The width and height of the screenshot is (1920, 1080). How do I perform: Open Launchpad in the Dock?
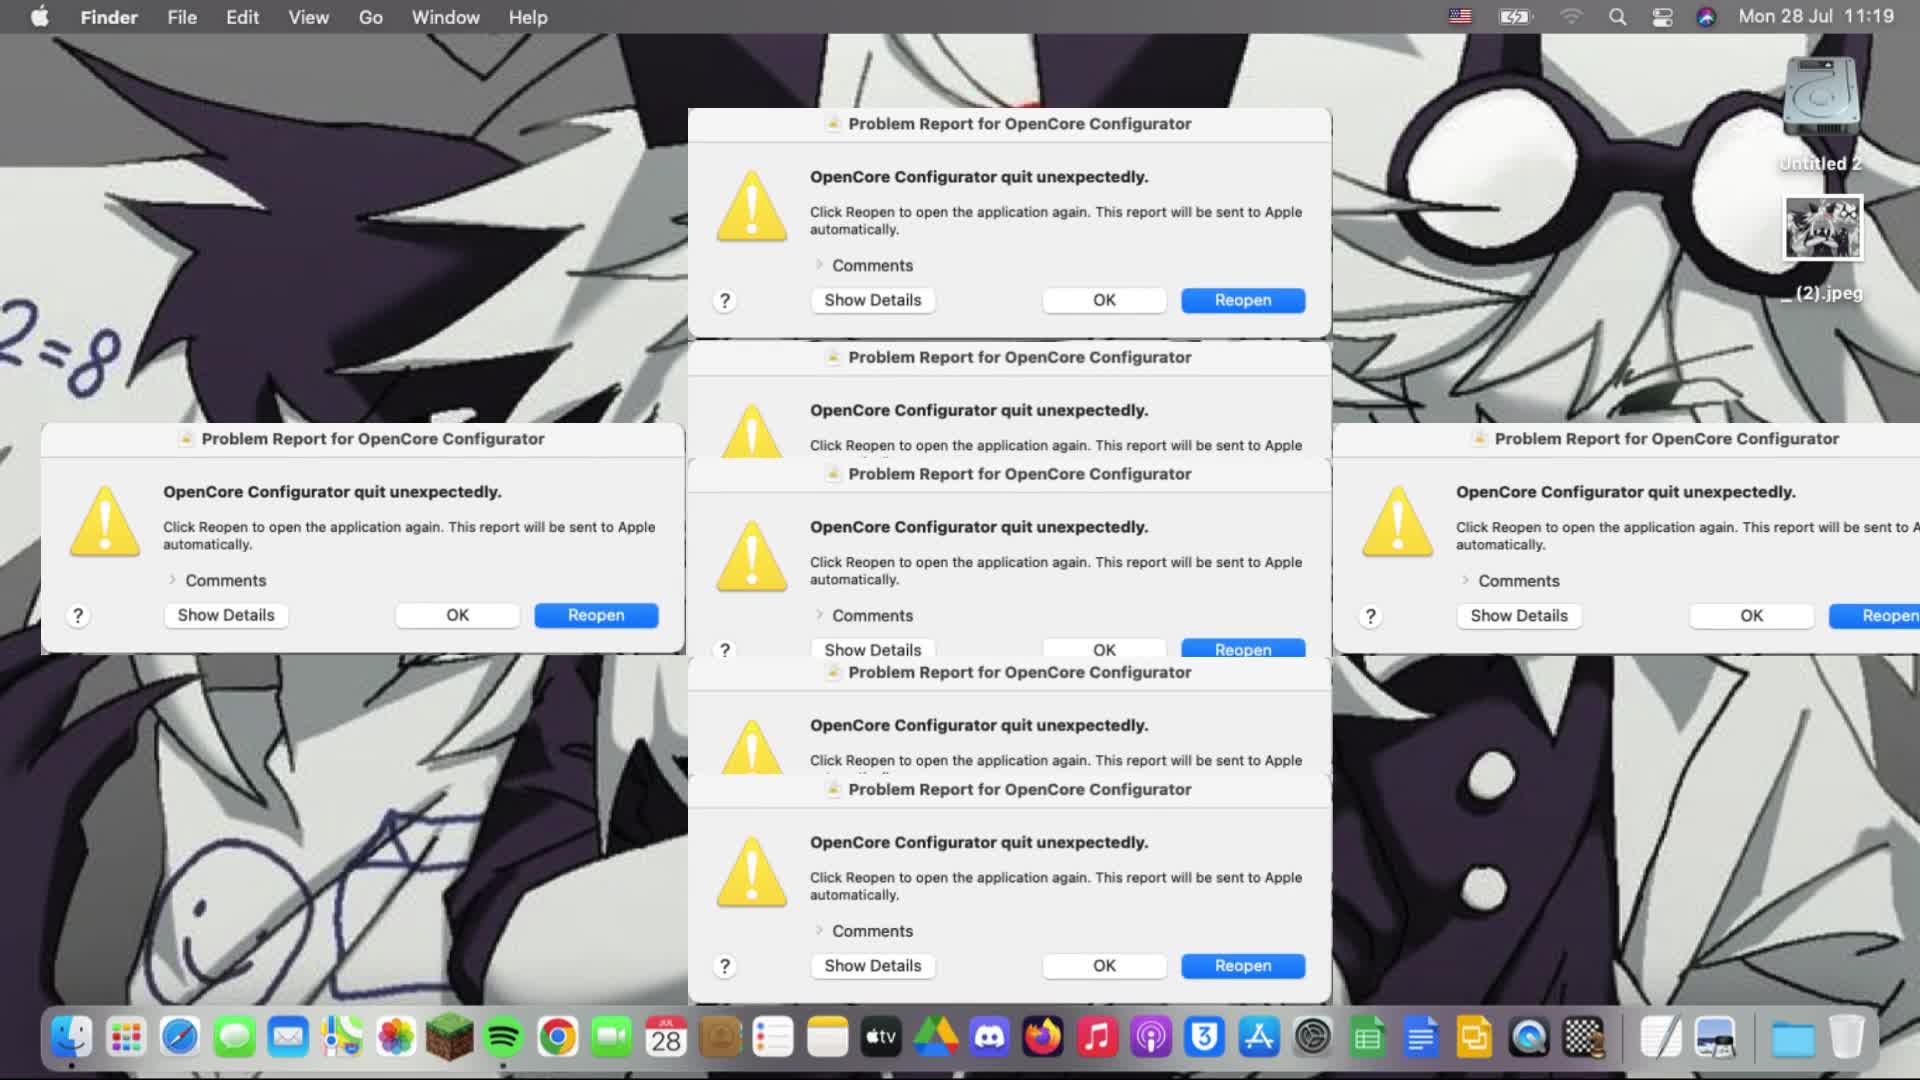pos(126,1037)
